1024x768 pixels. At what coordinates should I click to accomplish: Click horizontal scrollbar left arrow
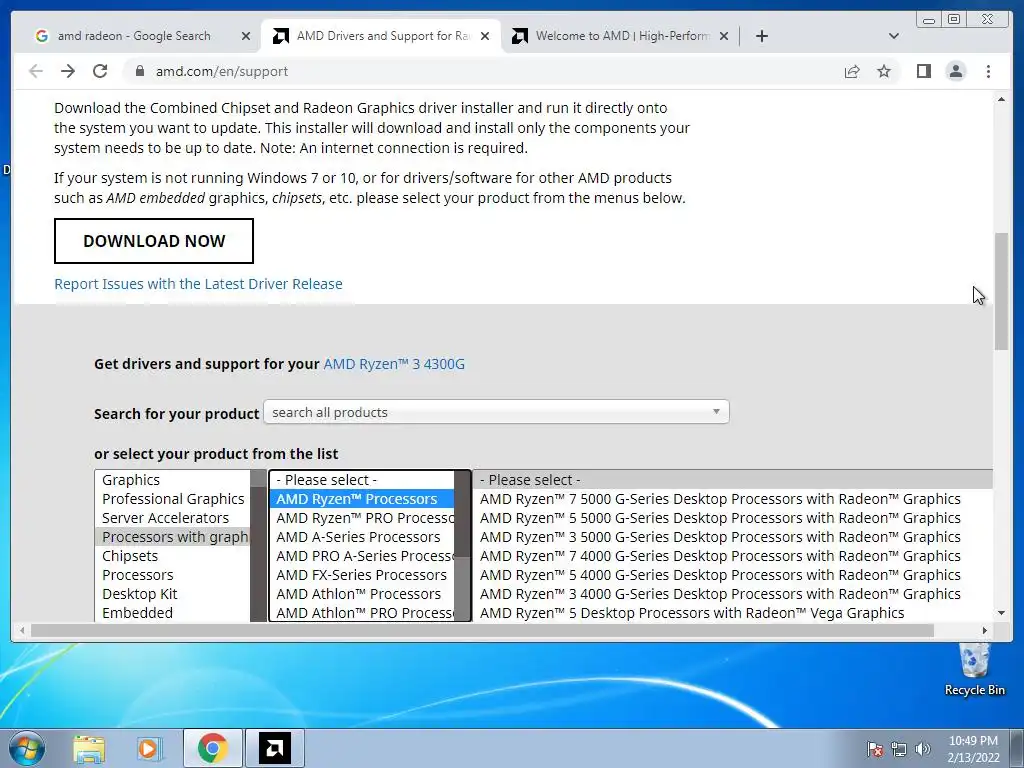(x=22, y=630)
